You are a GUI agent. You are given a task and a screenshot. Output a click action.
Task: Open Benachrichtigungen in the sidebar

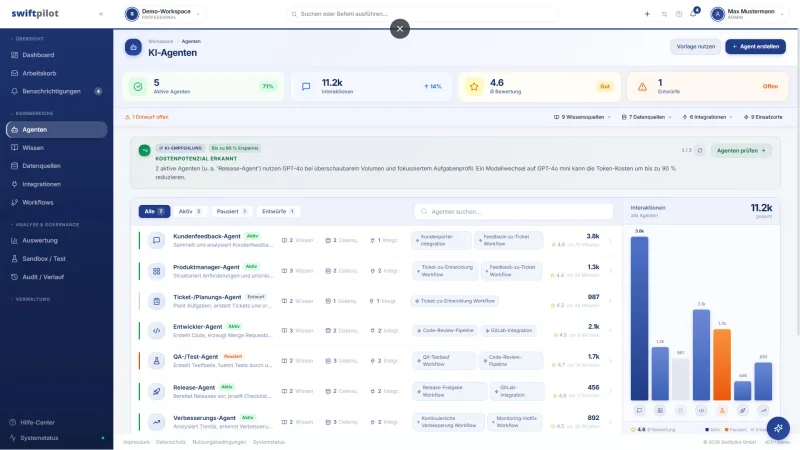pyautogui.click(x=57, y=91)
